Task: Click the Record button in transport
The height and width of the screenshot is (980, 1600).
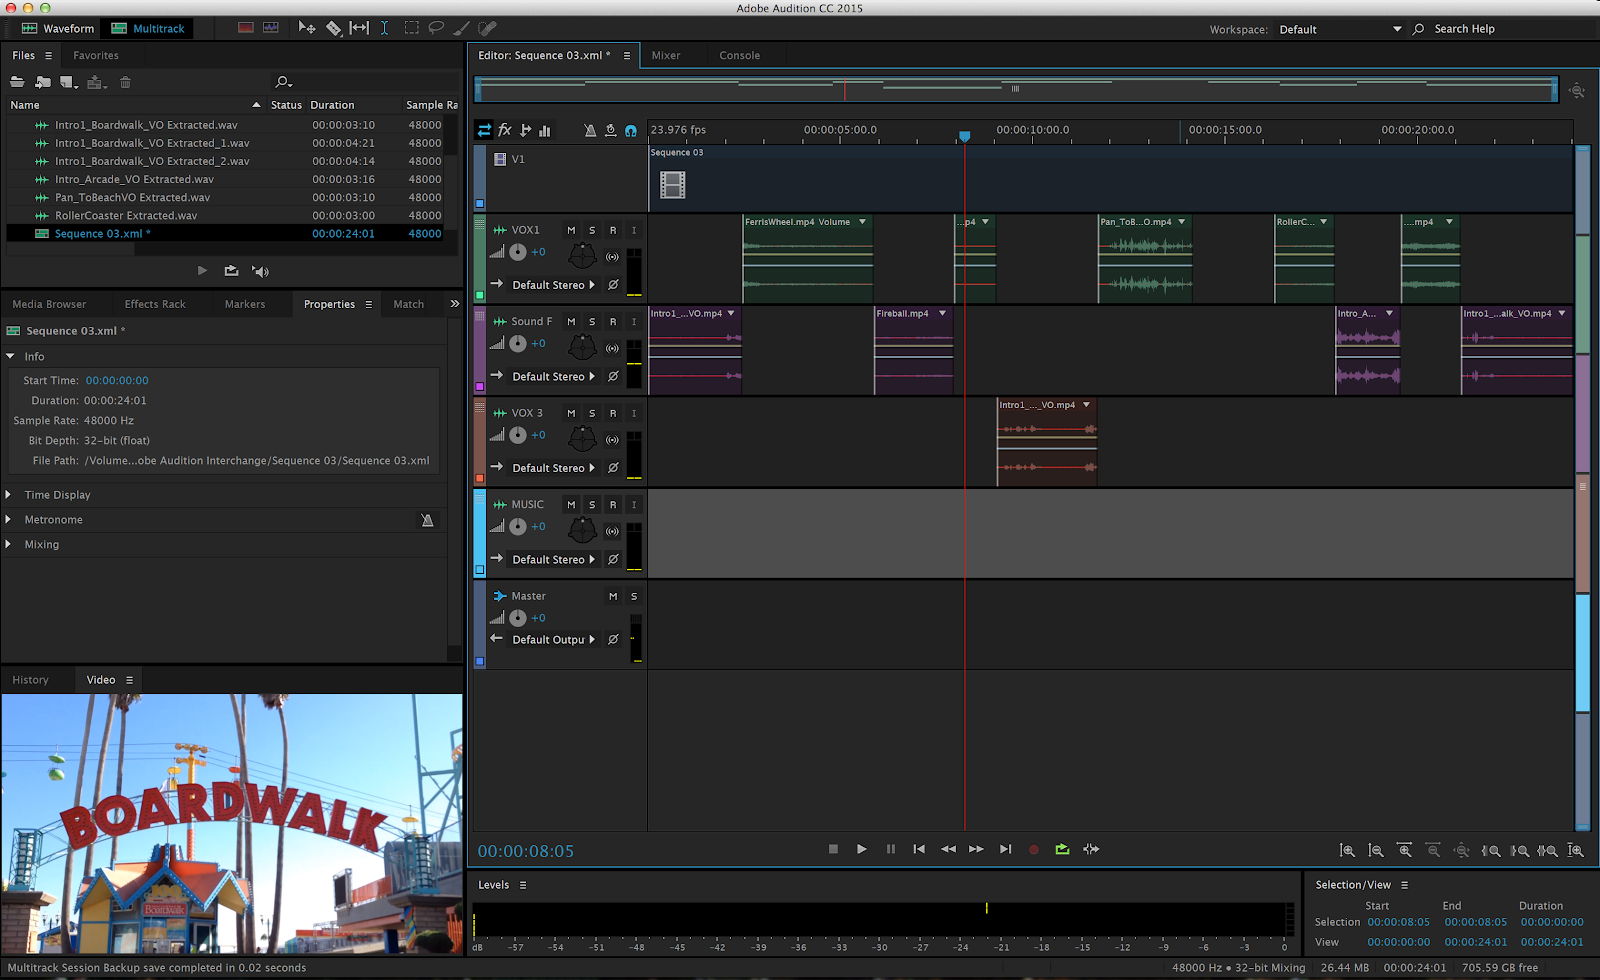Action: pos(1033,849)
